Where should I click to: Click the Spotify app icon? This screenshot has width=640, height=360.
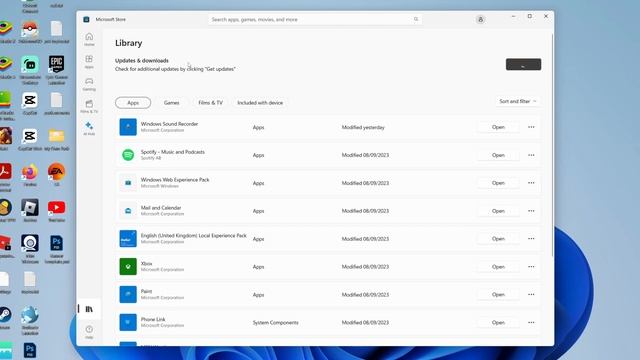(x=128, y=155)
